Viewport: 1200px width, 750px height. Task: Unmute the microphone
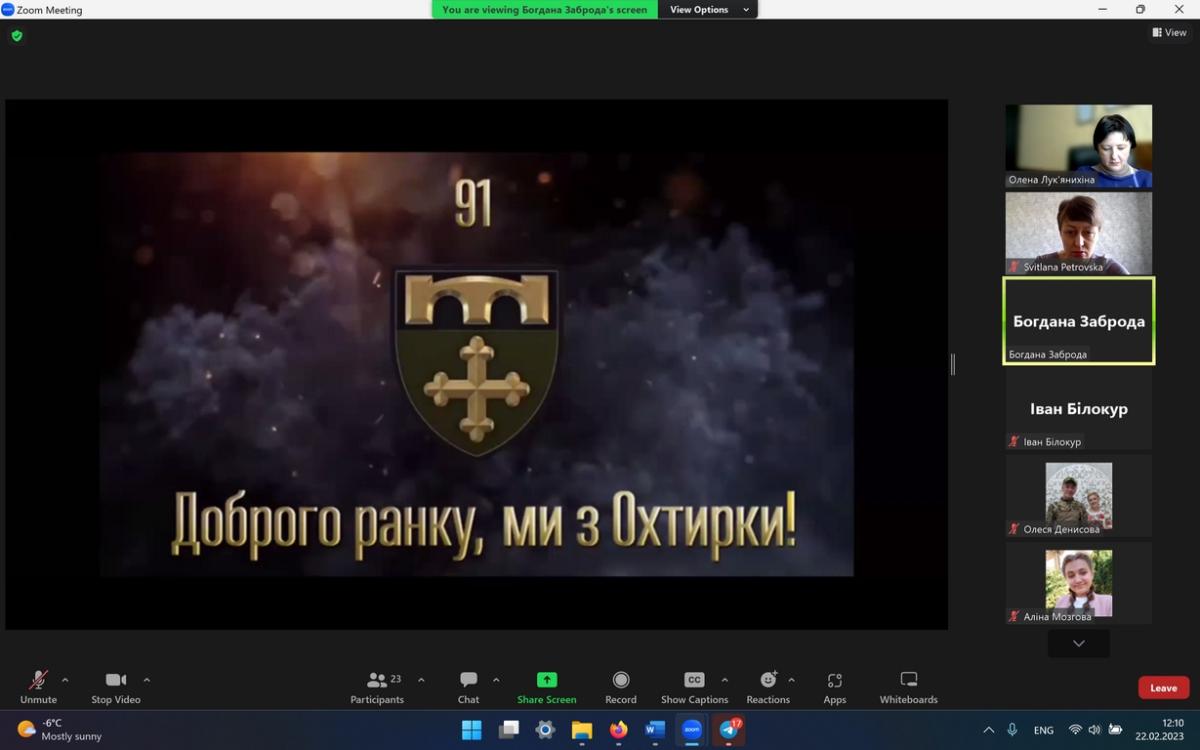click(38, 680)
